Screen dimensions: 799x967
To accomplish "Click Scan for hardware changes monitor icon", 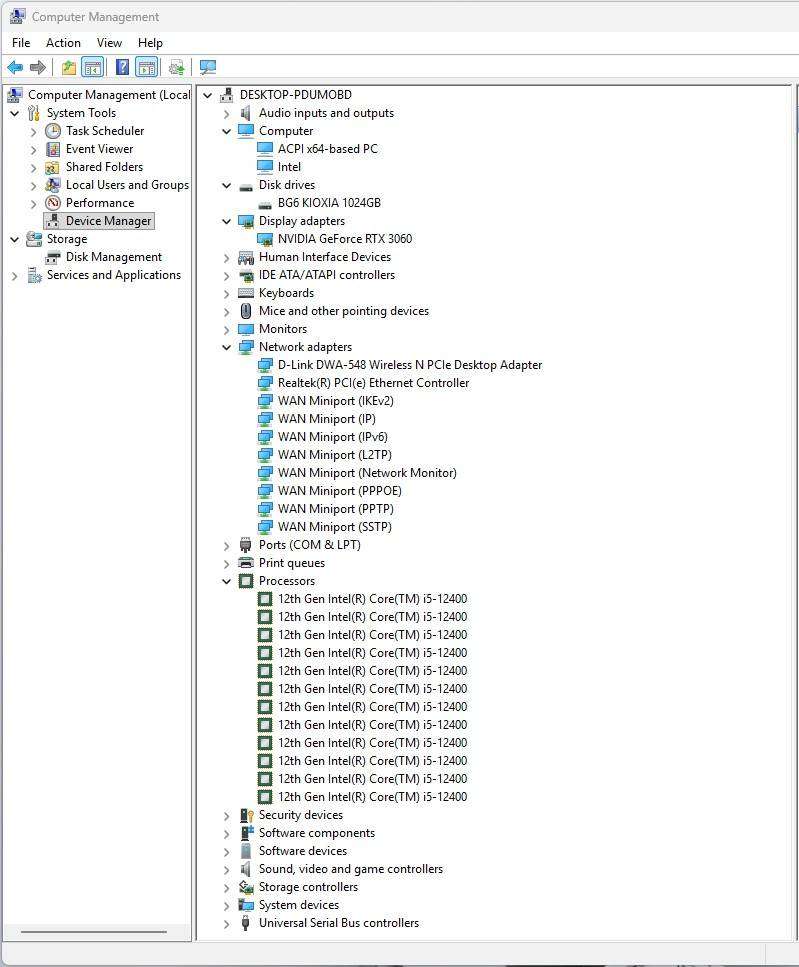I will pyautogui.click(x=208, y=67).
